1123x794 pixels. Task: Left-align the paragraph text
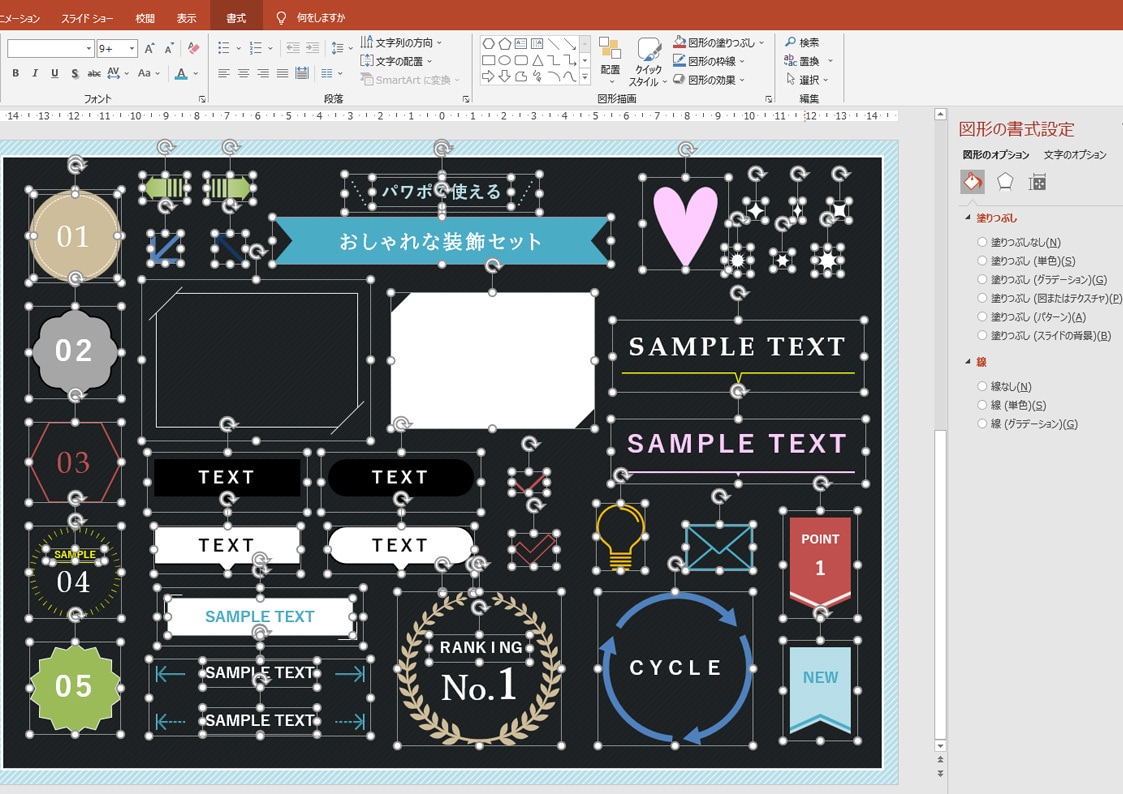[x=223, y=73]
